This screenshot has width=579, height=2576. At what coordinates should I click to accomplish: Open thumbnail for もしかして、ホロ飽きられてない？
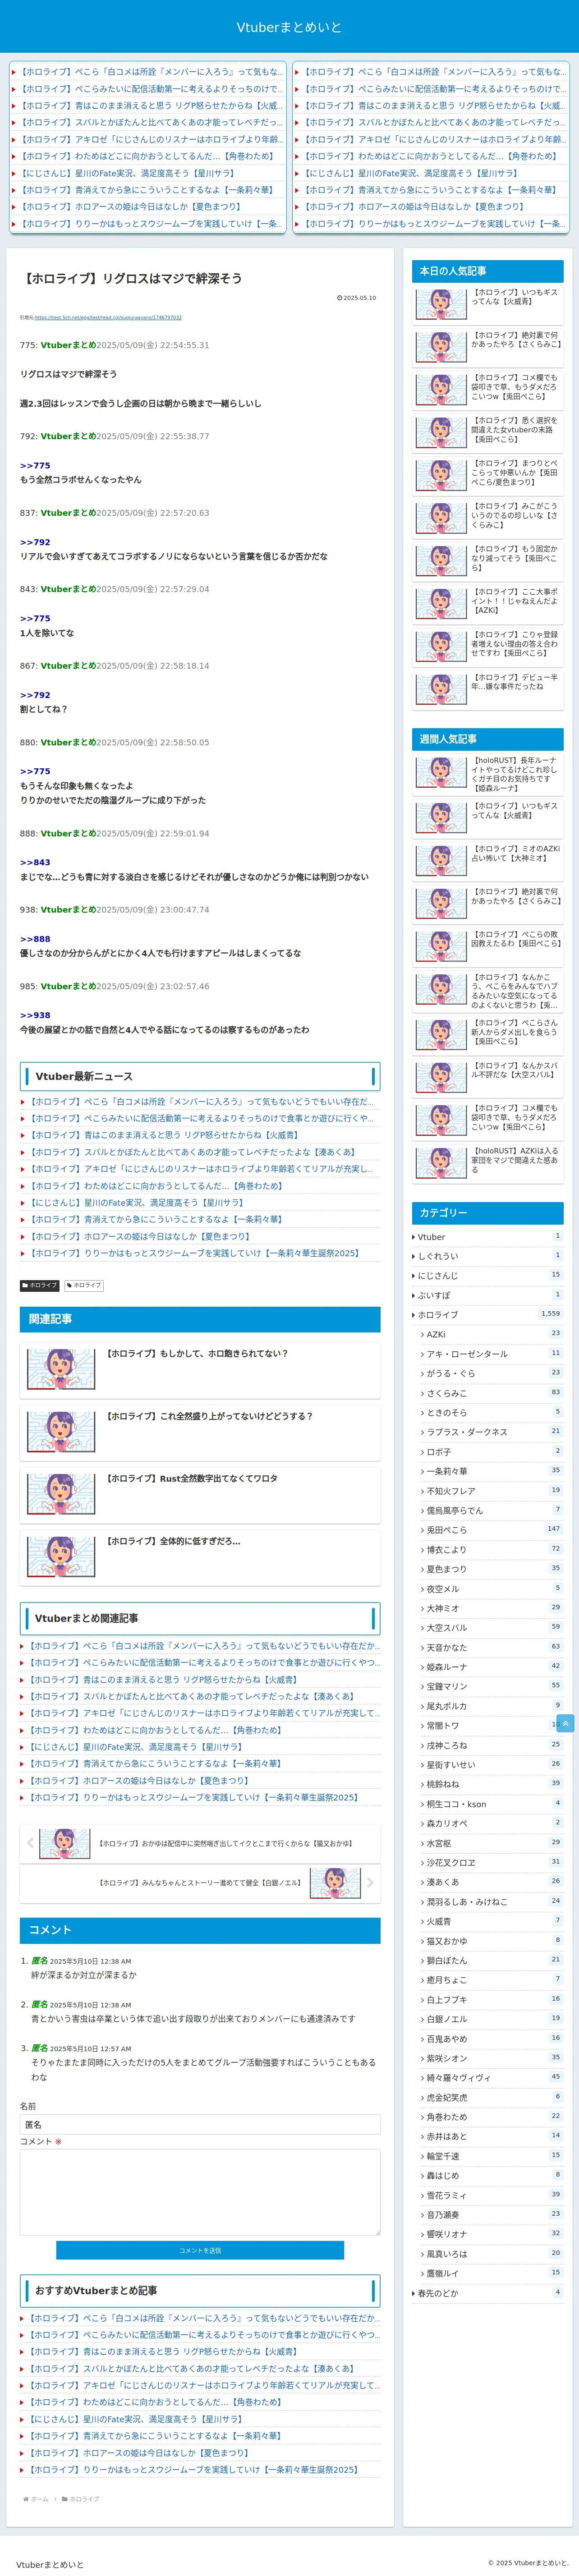[61, 1368]
